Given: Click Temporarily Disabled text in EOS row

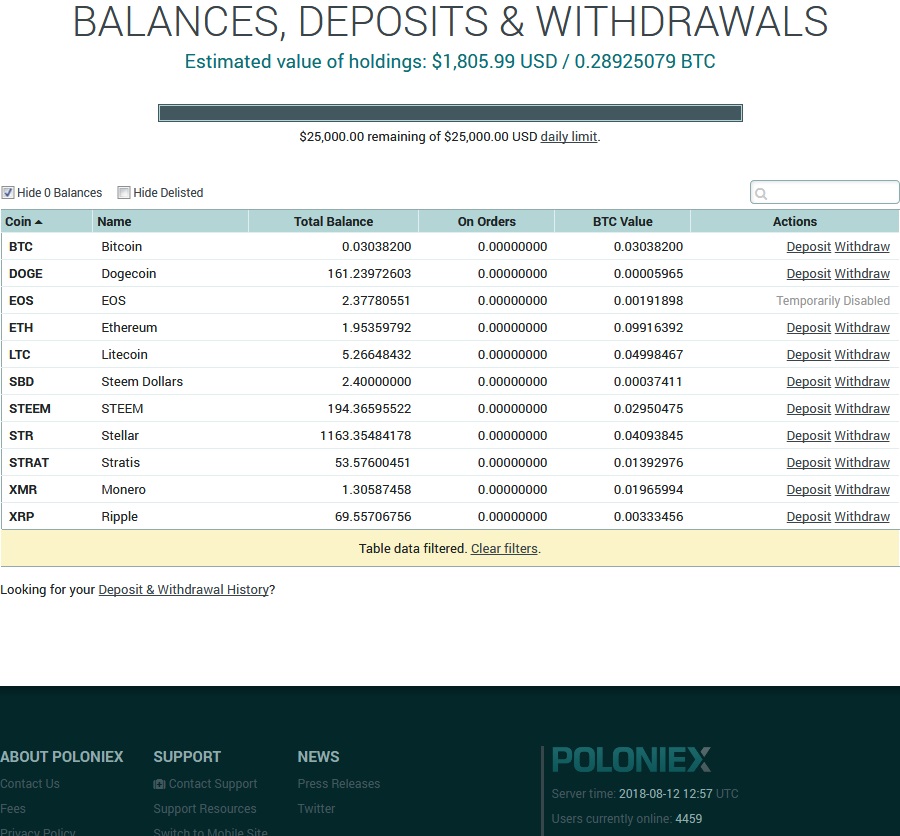Looking at the screenshot, I should [x=833, y=301].
